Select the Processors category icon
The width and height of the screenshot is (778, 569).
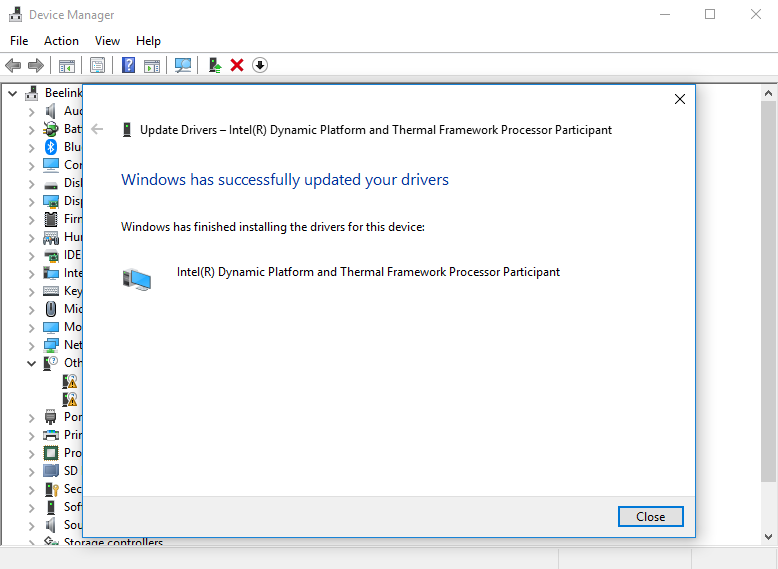[51, 453]
